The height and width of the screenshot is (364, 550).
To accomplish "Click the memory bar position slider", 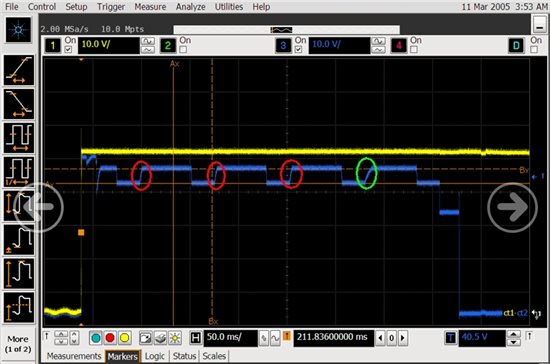I will pyautogui.click(x=281, y=30).
